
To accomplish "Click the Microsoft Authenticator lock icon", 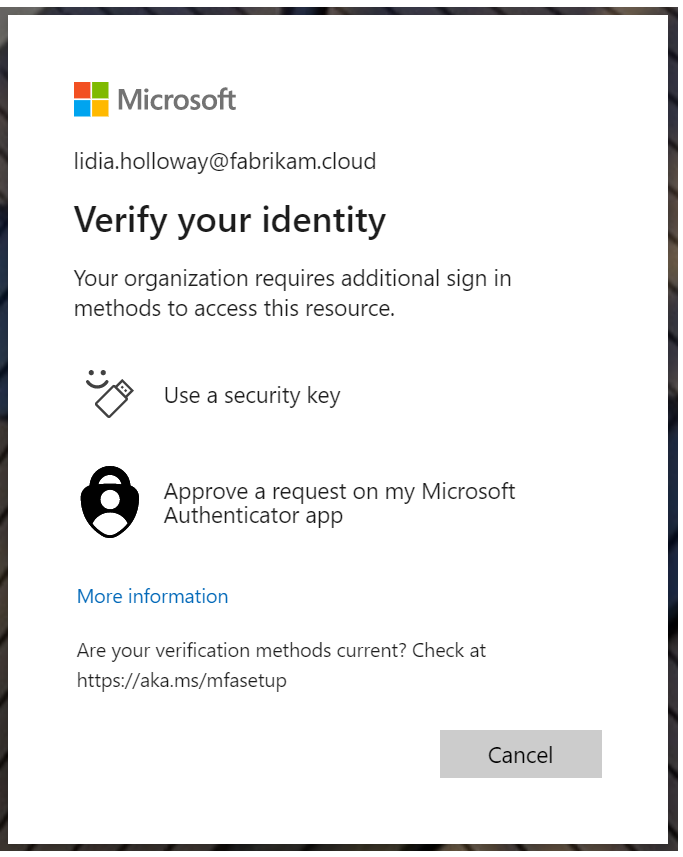I will click(x=110, y=502).
